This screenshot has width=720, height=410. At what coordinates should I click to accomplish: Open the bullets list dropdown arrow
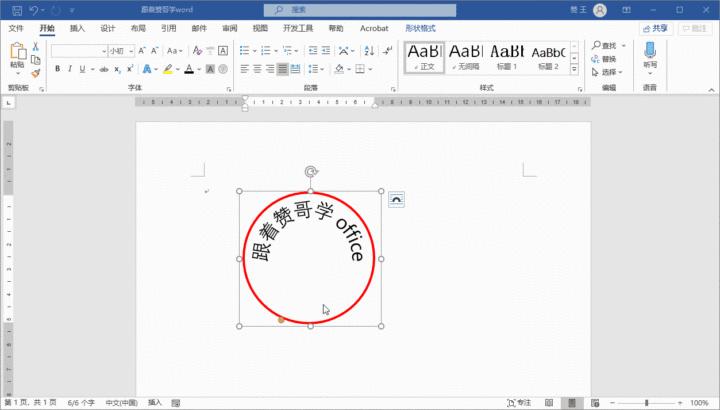[x=254, y=51]
